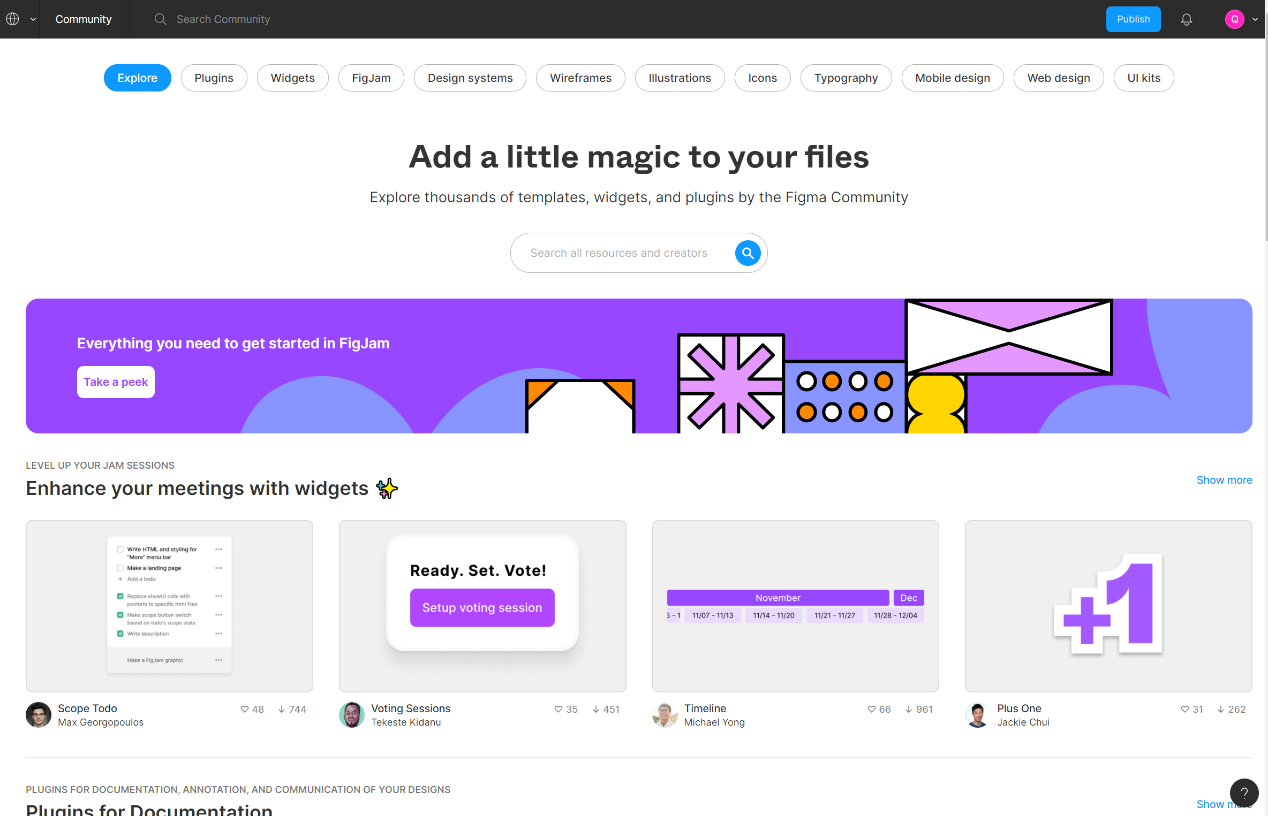Click Show more for widgets section
The image size is (1268, 816).
[1224, 480]
